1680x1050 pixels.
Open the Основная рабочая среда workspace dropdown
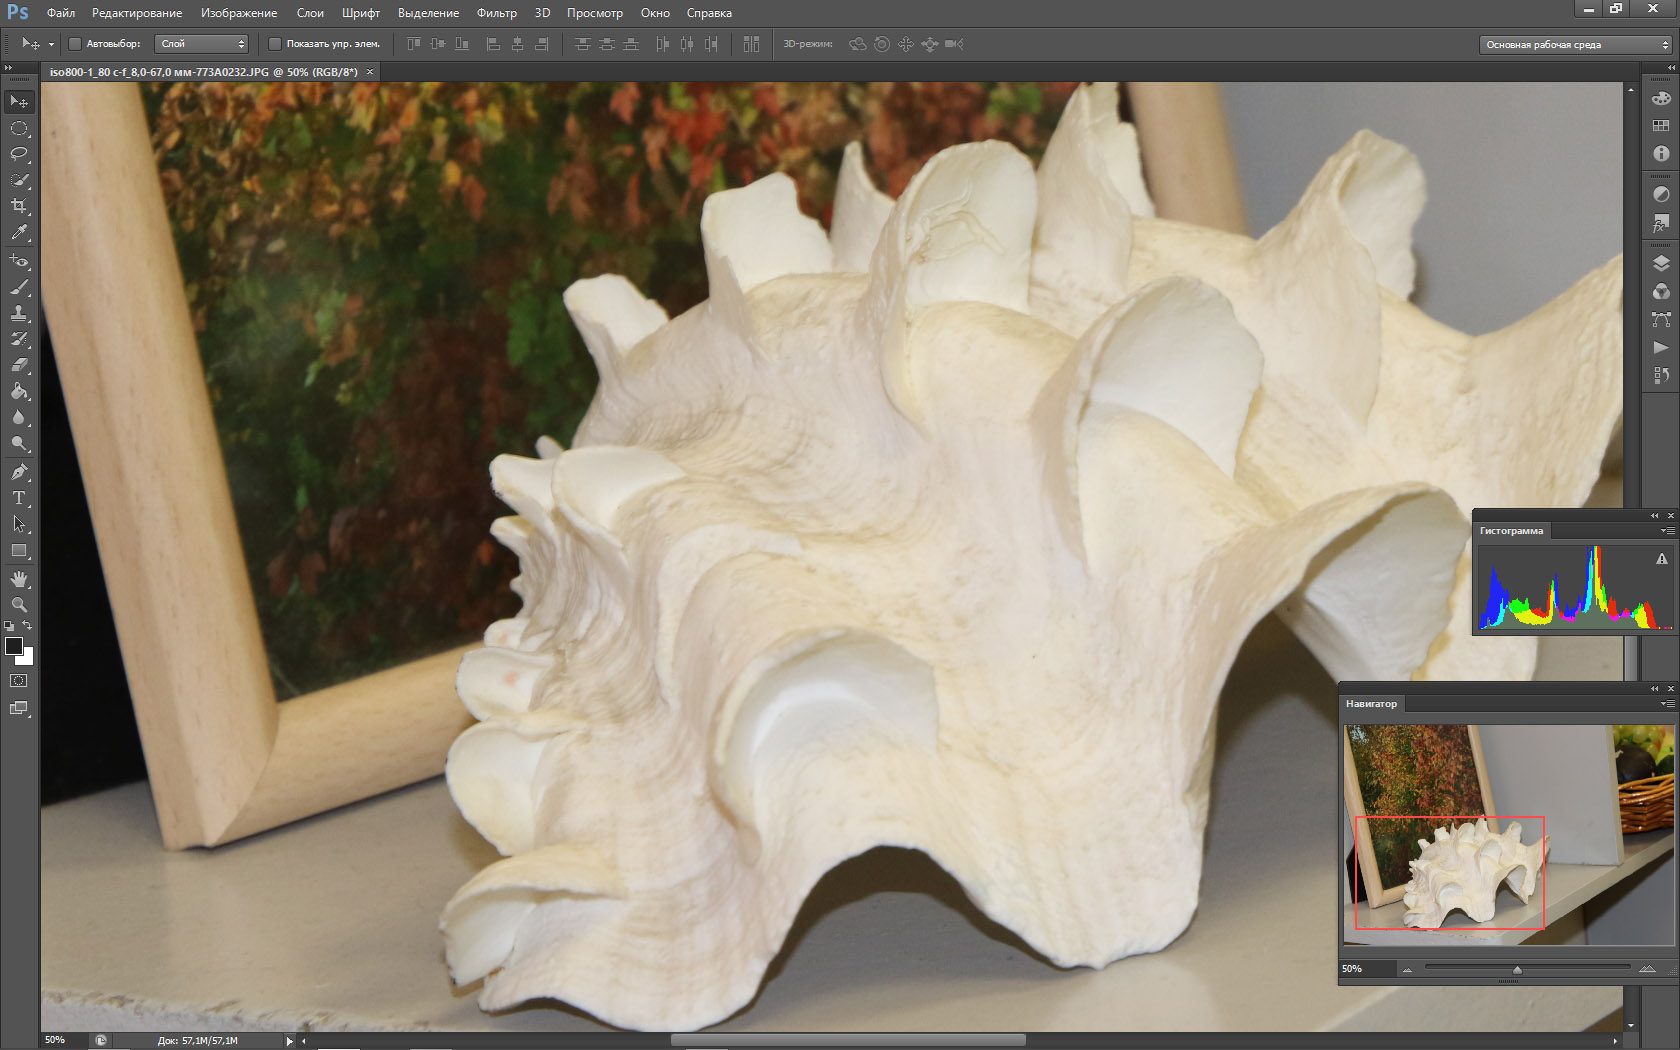pyautogui.click(x=1575, y=45)
